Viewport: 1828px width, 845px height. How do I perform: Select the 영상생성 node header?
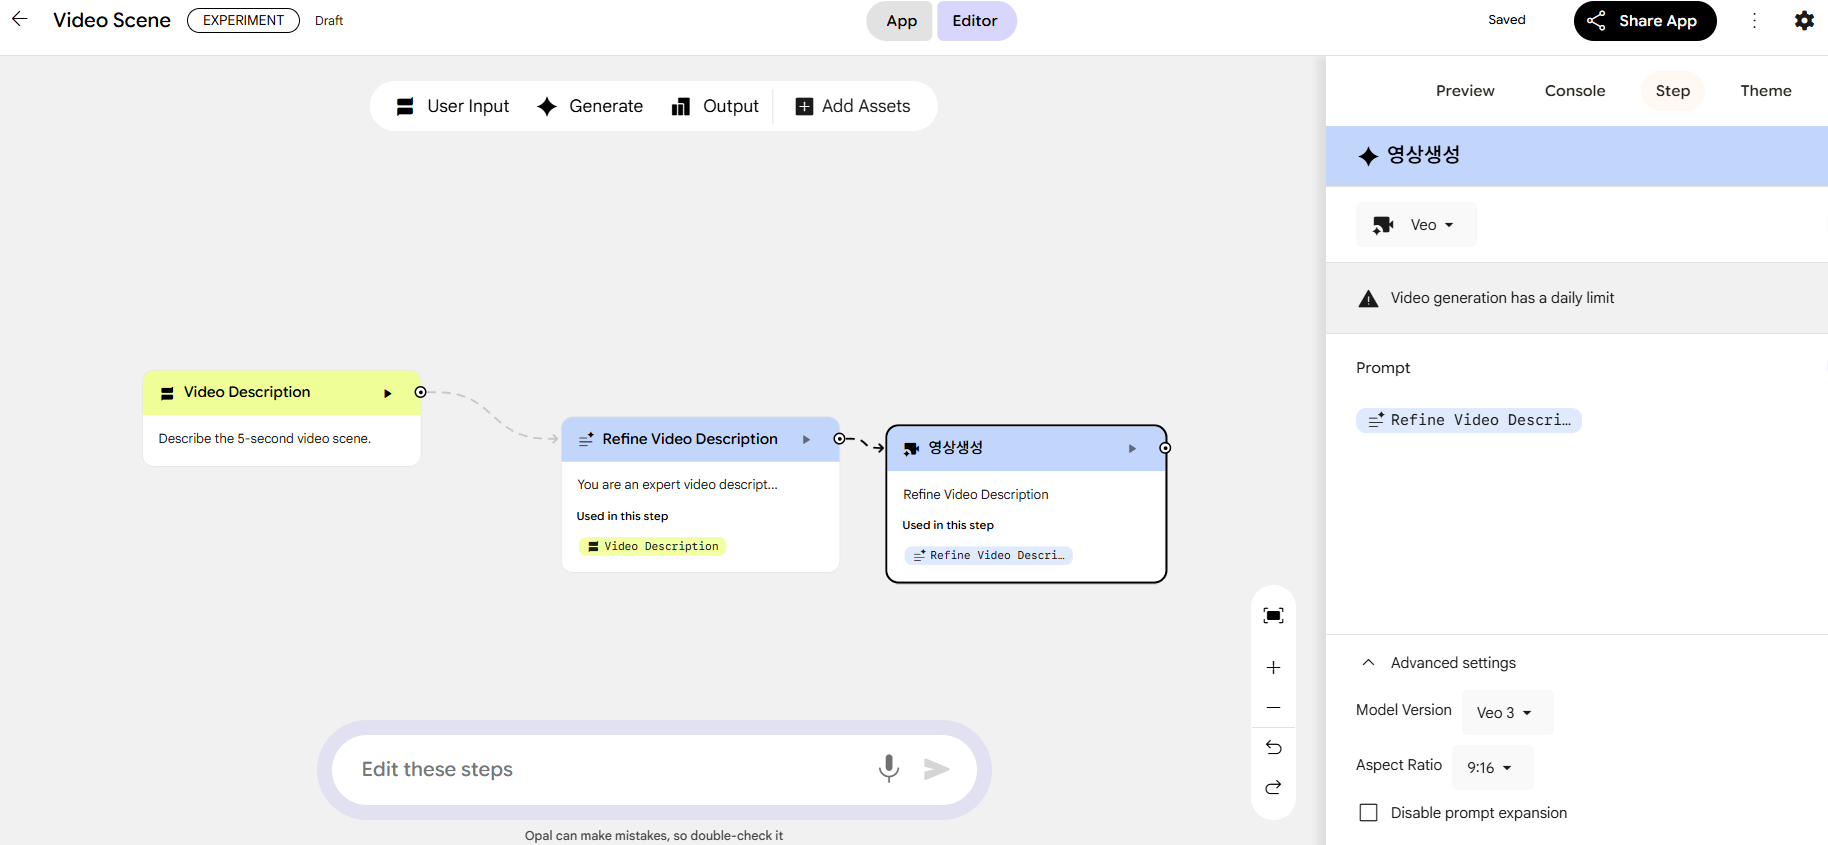pyautogui.click(x=1026, y=448)
